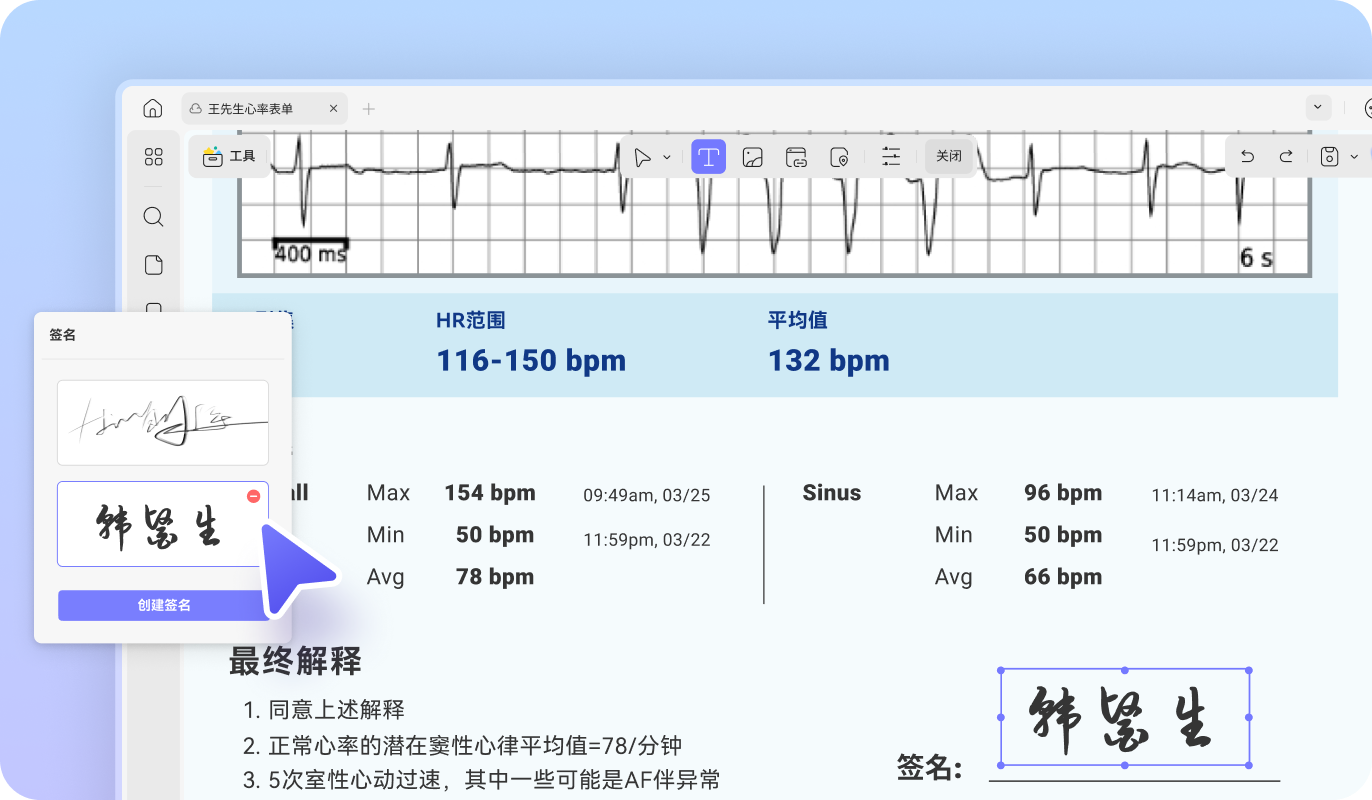This screenshot has width=1372, height=800.
Task: Choose the handwritten cursive signature thumbnail
Action: [x=163, y=423]
